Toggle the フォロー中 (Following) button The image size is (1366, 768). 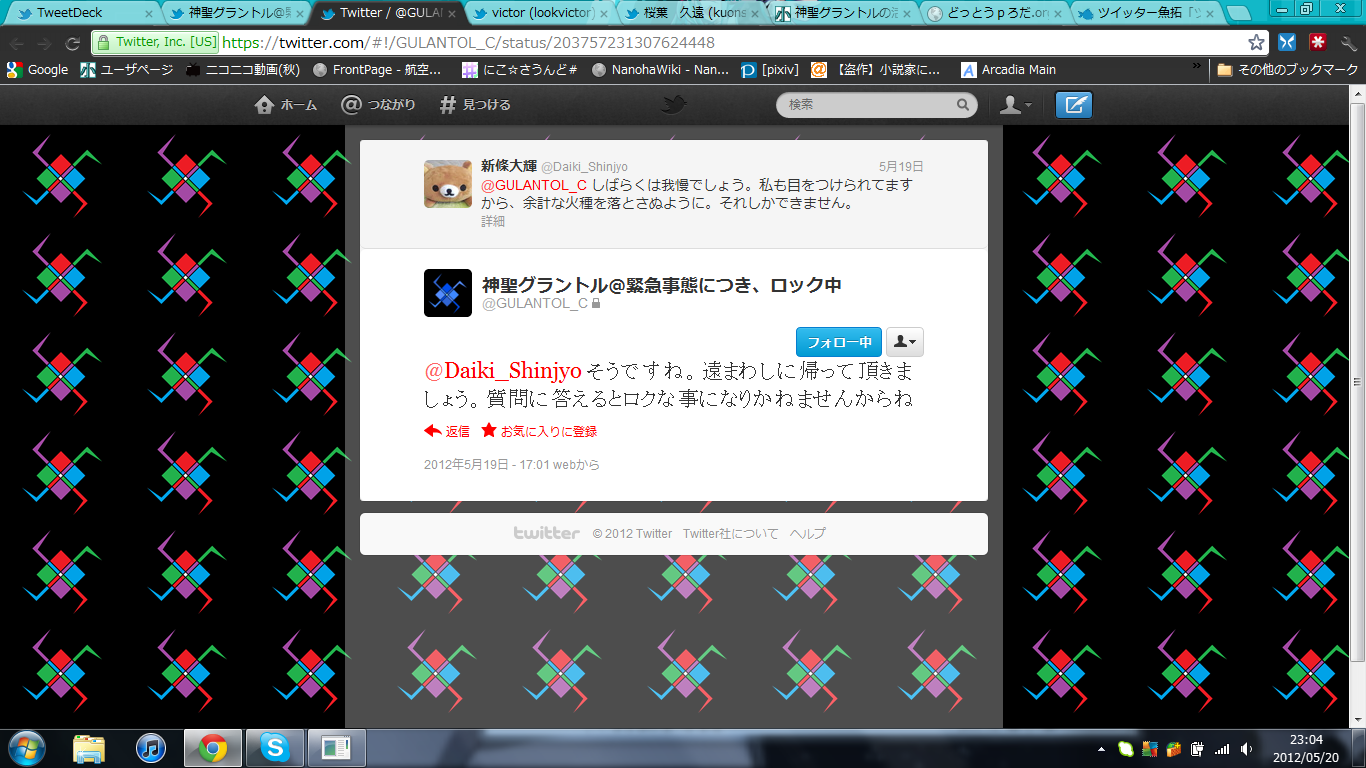tap(839, 341)
